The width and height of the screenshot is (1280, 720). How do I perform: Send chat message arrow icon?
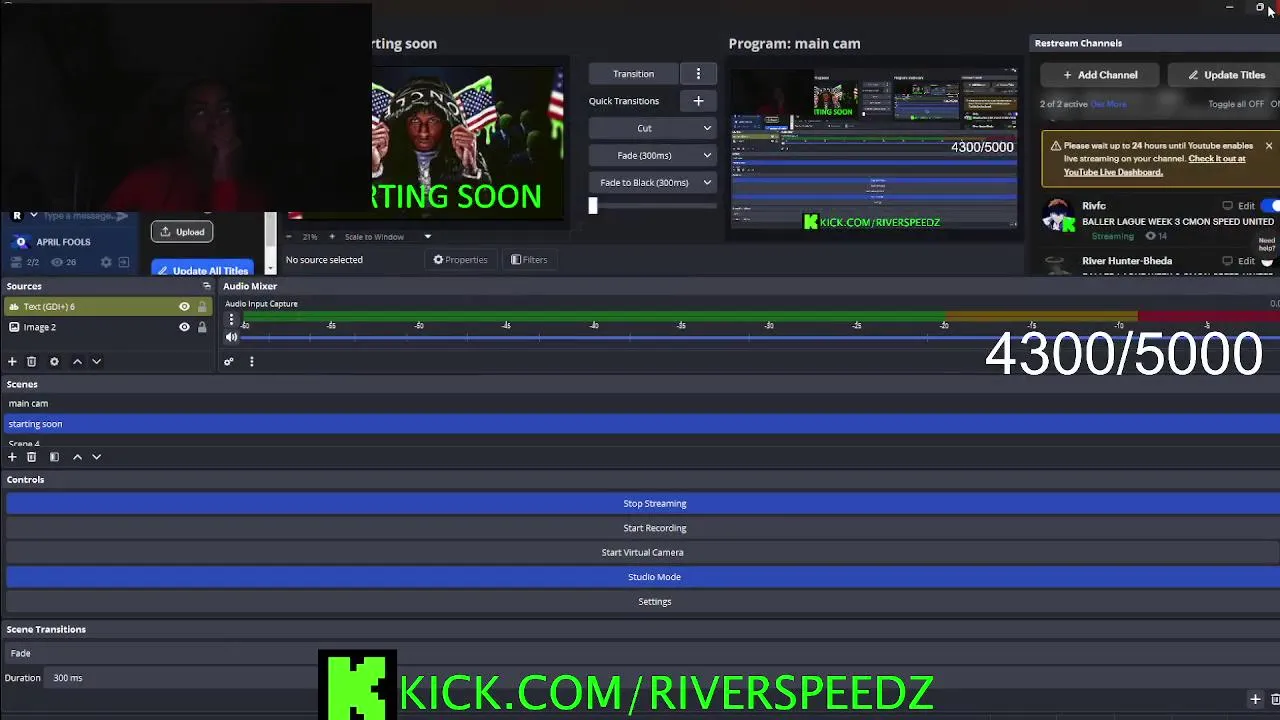(123, 216)
